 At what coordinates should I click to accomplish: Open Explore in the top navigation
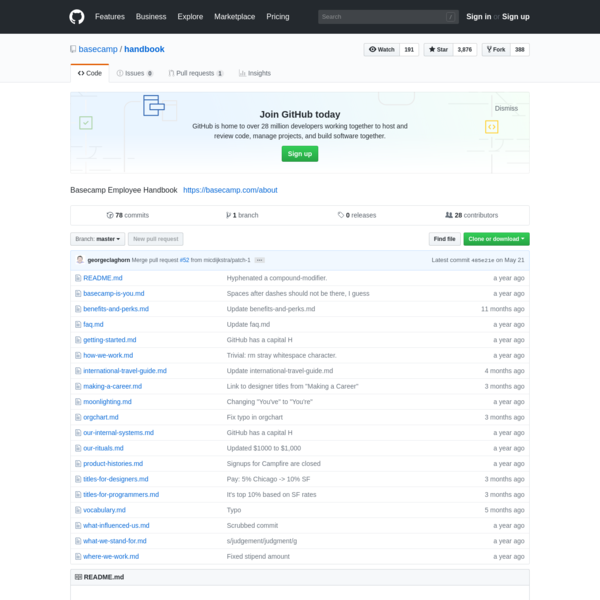click(190, 17)
